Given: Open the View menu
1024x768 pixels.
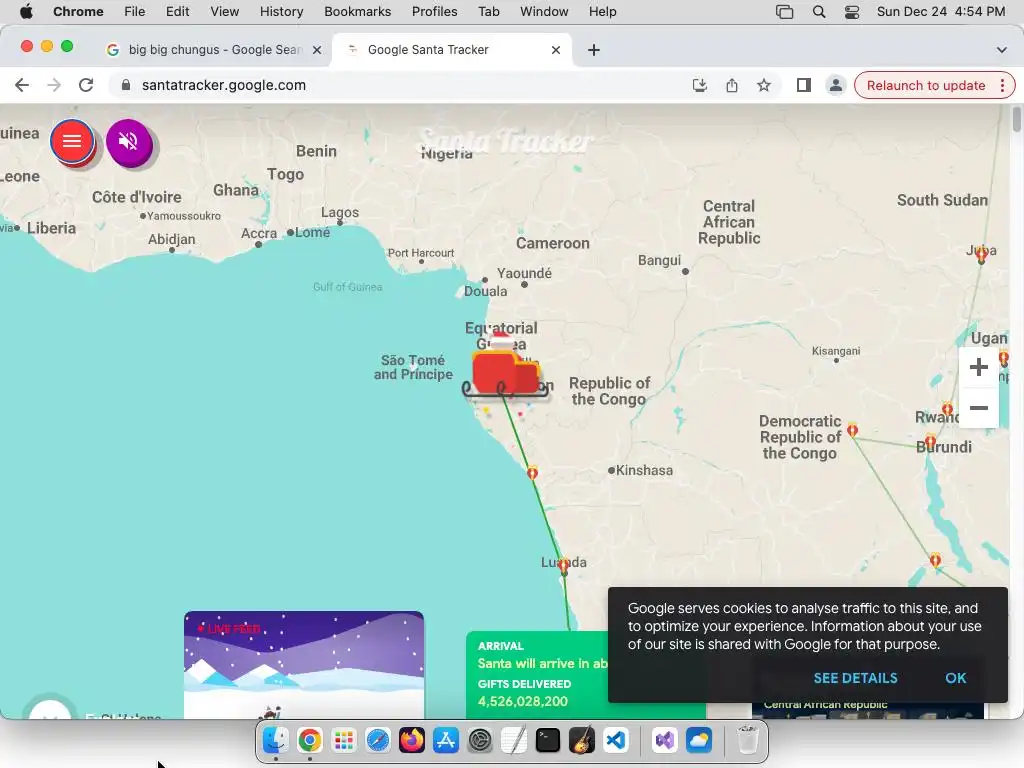Looking at the screenshot, I should [224, 12].
